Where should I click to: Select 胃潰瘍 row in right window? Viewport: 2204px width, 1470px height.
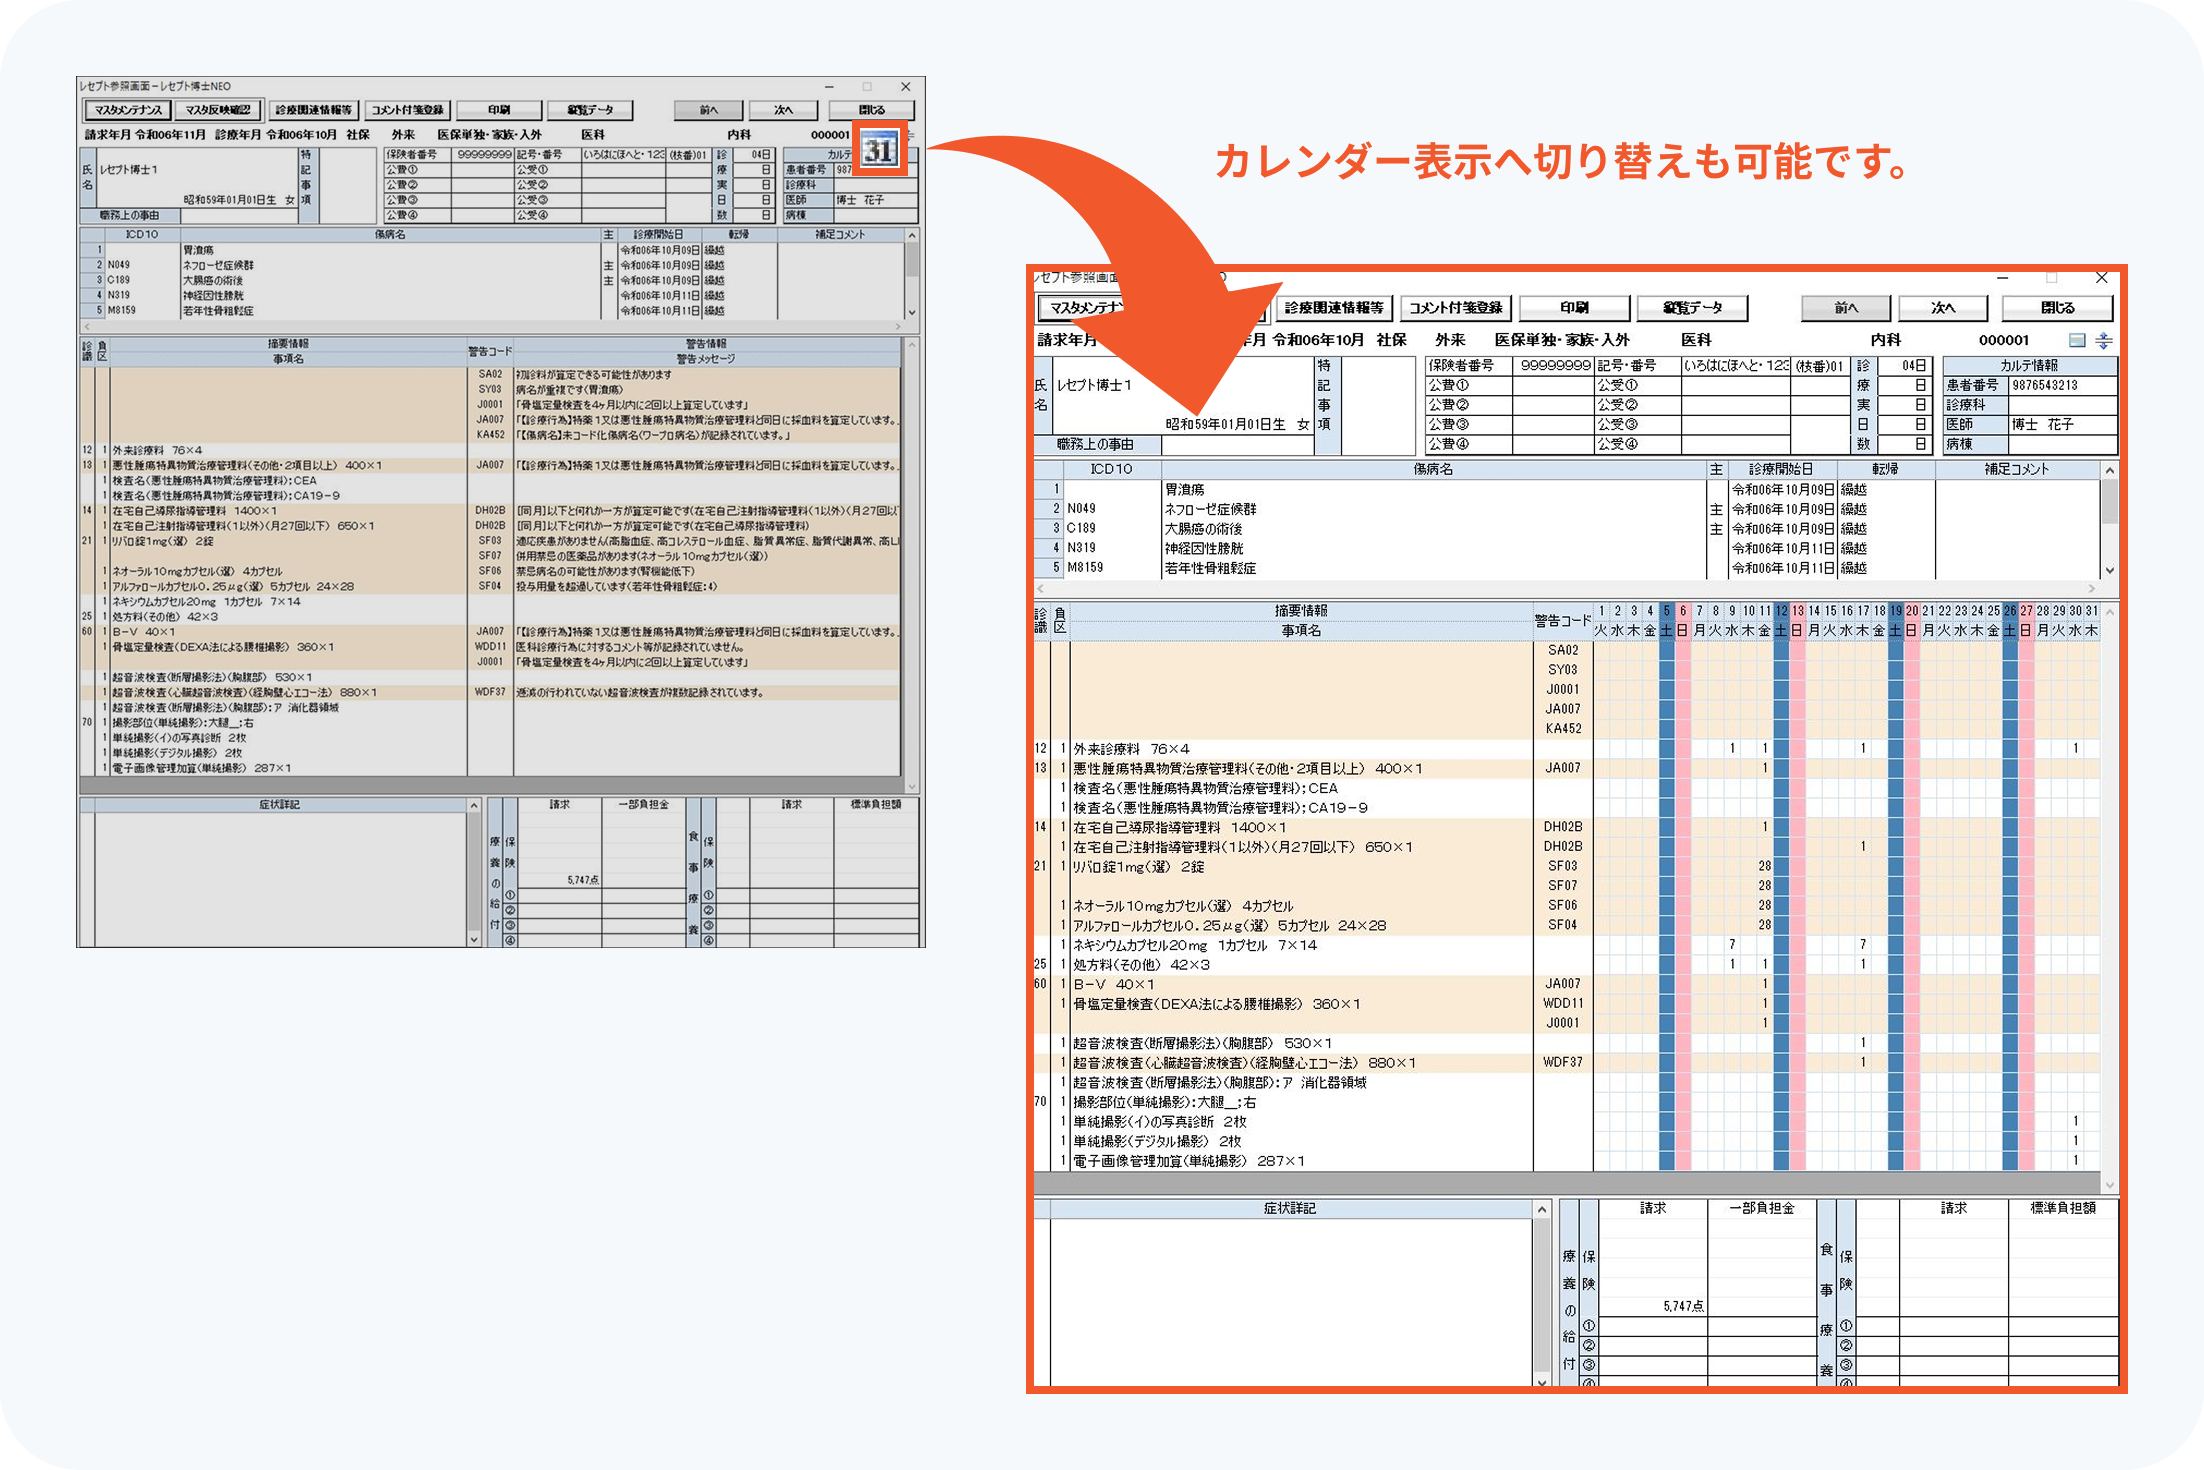1566,490
